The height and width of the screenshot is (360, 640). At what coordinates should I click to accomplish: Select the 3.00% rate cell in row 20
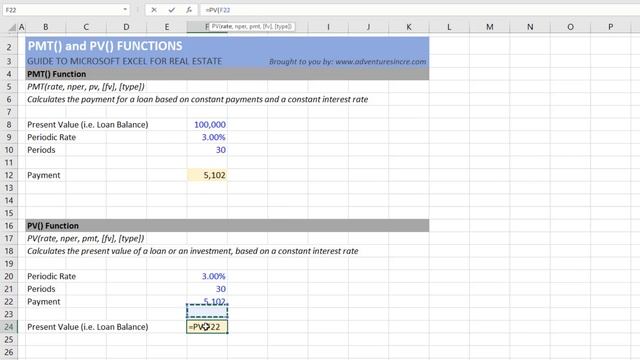point(207,276)
